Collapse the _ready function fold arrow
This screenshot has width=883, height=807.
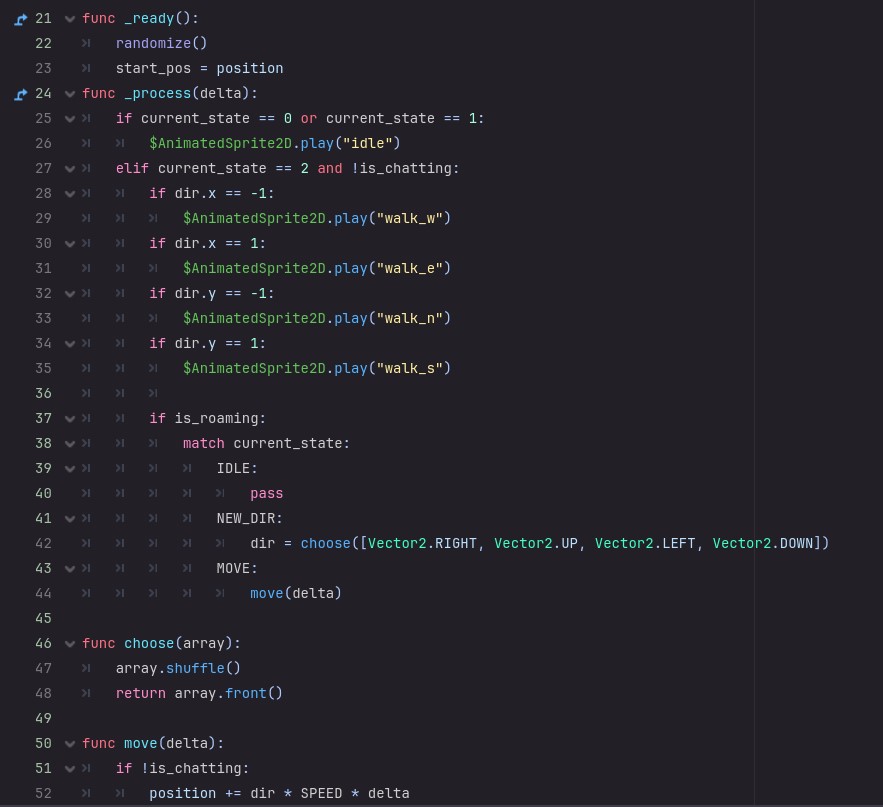[70, 19]
